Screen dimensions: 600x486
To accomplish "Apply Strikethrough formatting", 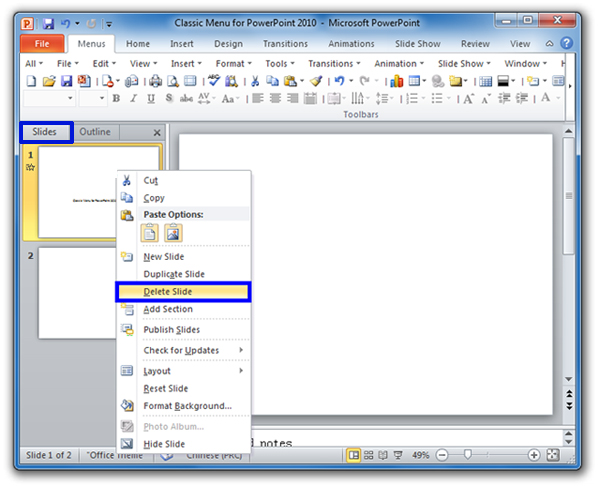I will pyautogui.click(x=186, y=99).
